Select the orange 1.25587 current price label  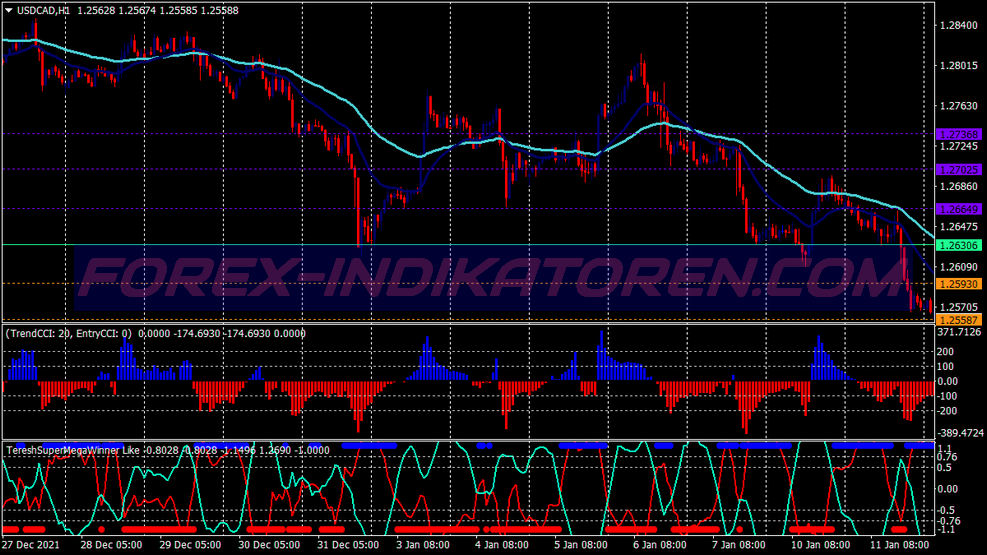tap(959, 320)
